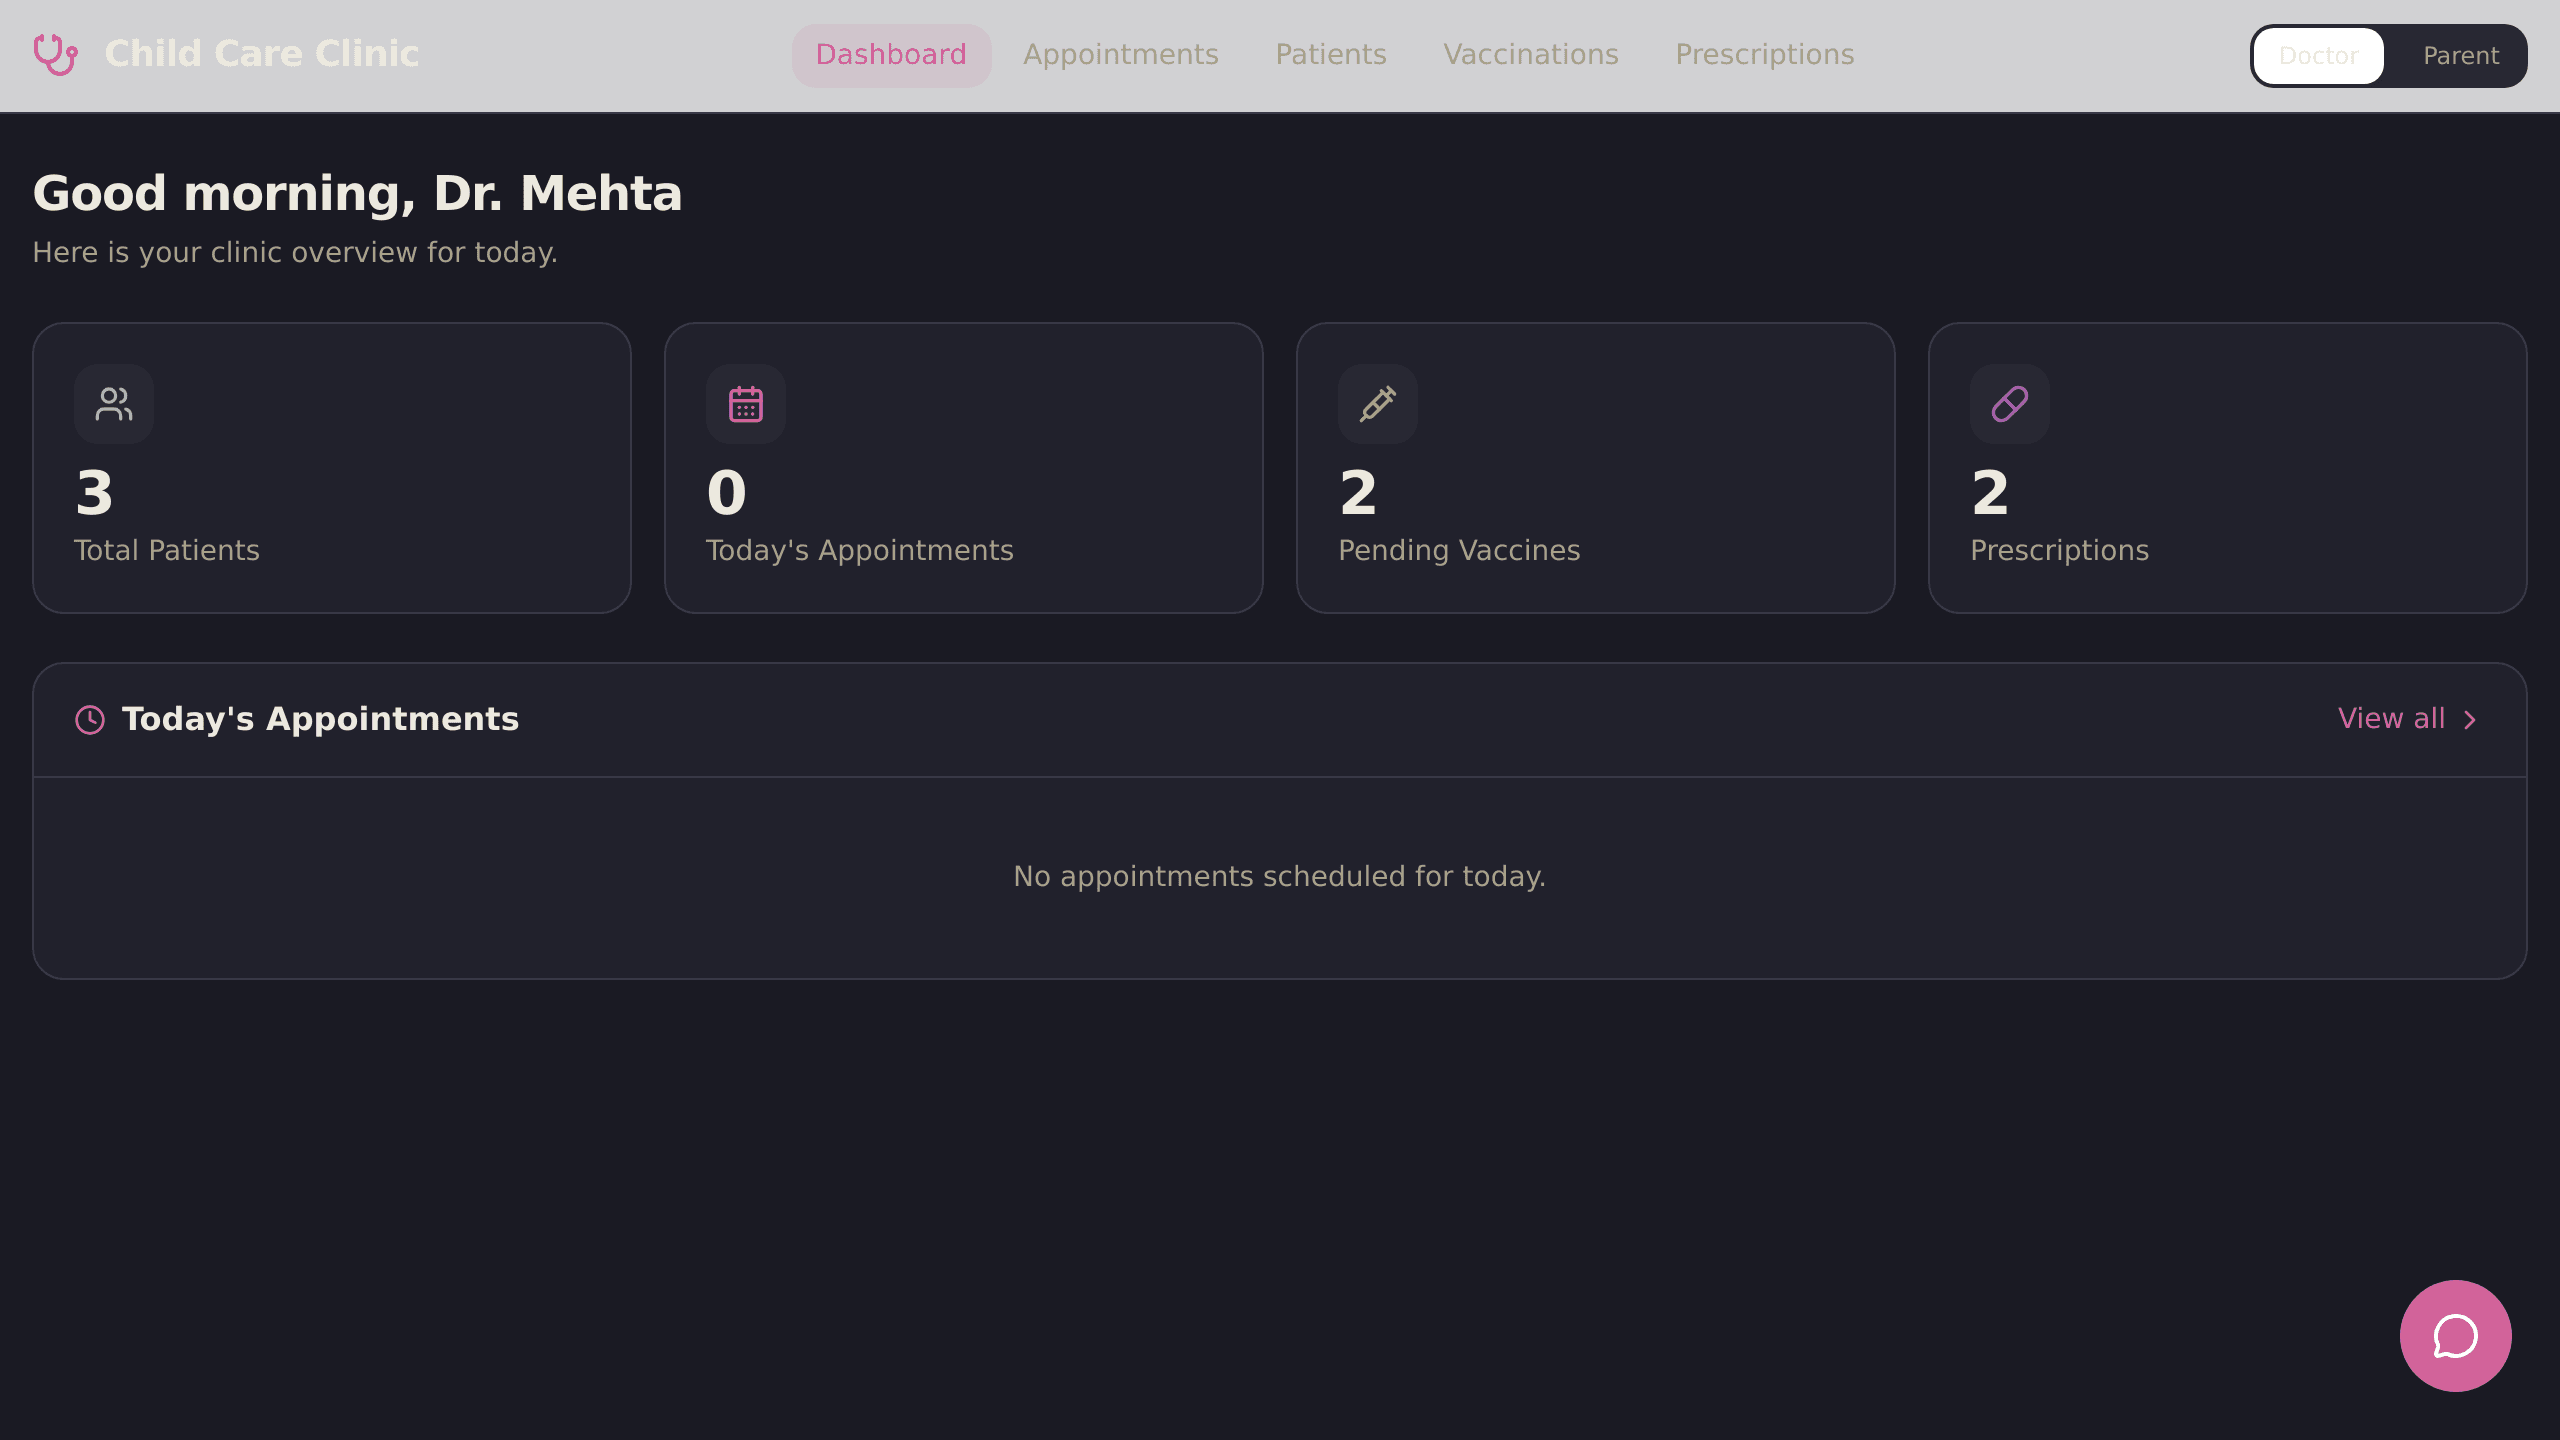Click the stethoscope logo icon
The width and height of the screenshot is (2560, 1440).
(x=55, y=54)
